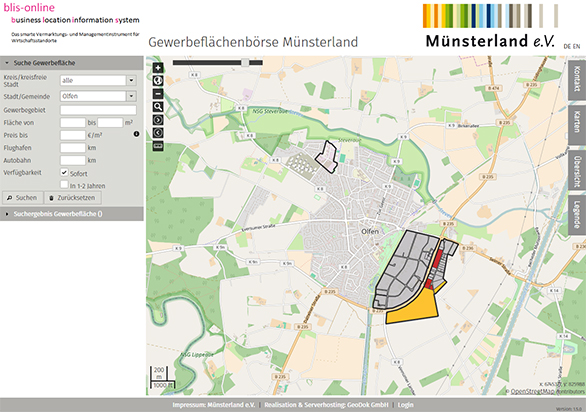Zoom in with the plus map button
Image resolution: width=586 pixels, height=412 pixels.
pos(158,68)
